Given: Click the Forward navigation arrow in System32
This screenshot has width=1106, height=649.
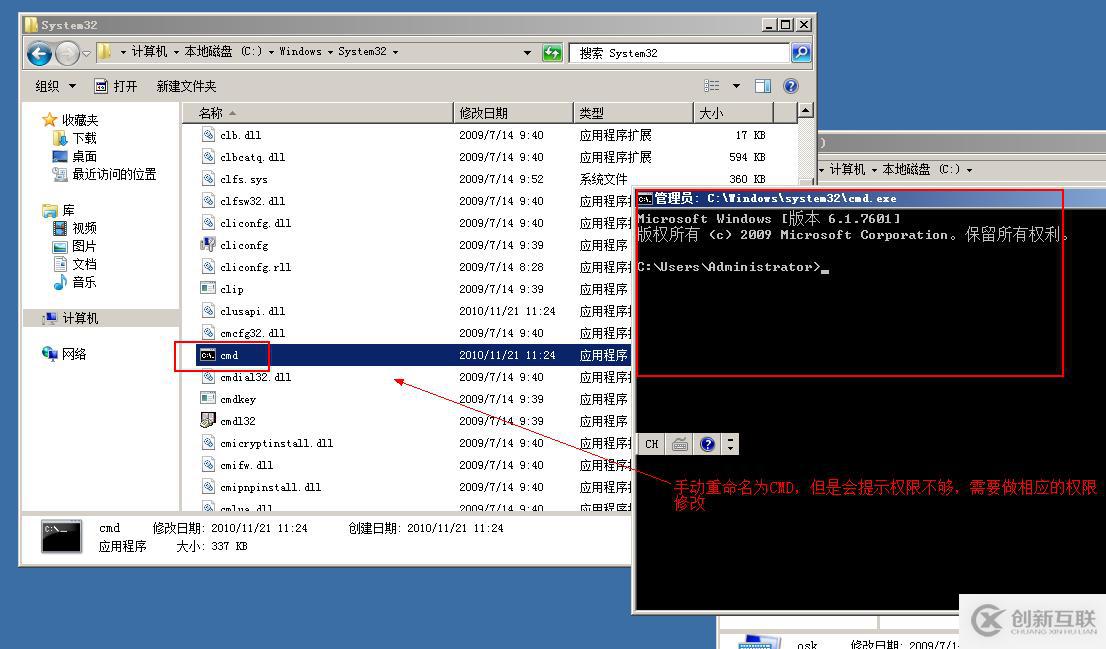Looking at the screenshot, I should [x=68, y=53].
